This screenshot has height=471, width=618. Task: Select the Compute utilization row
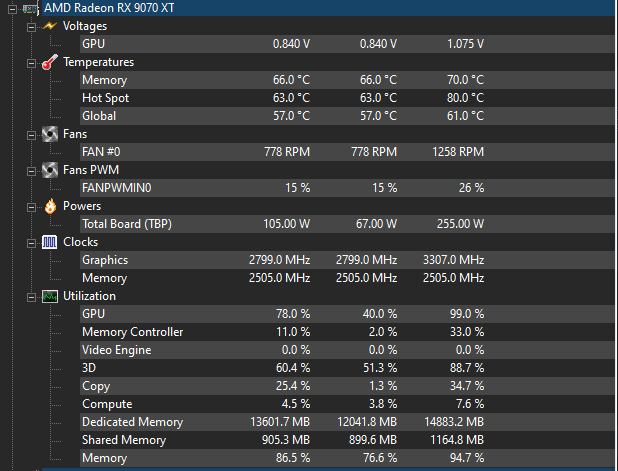click(x=347, y=404)
